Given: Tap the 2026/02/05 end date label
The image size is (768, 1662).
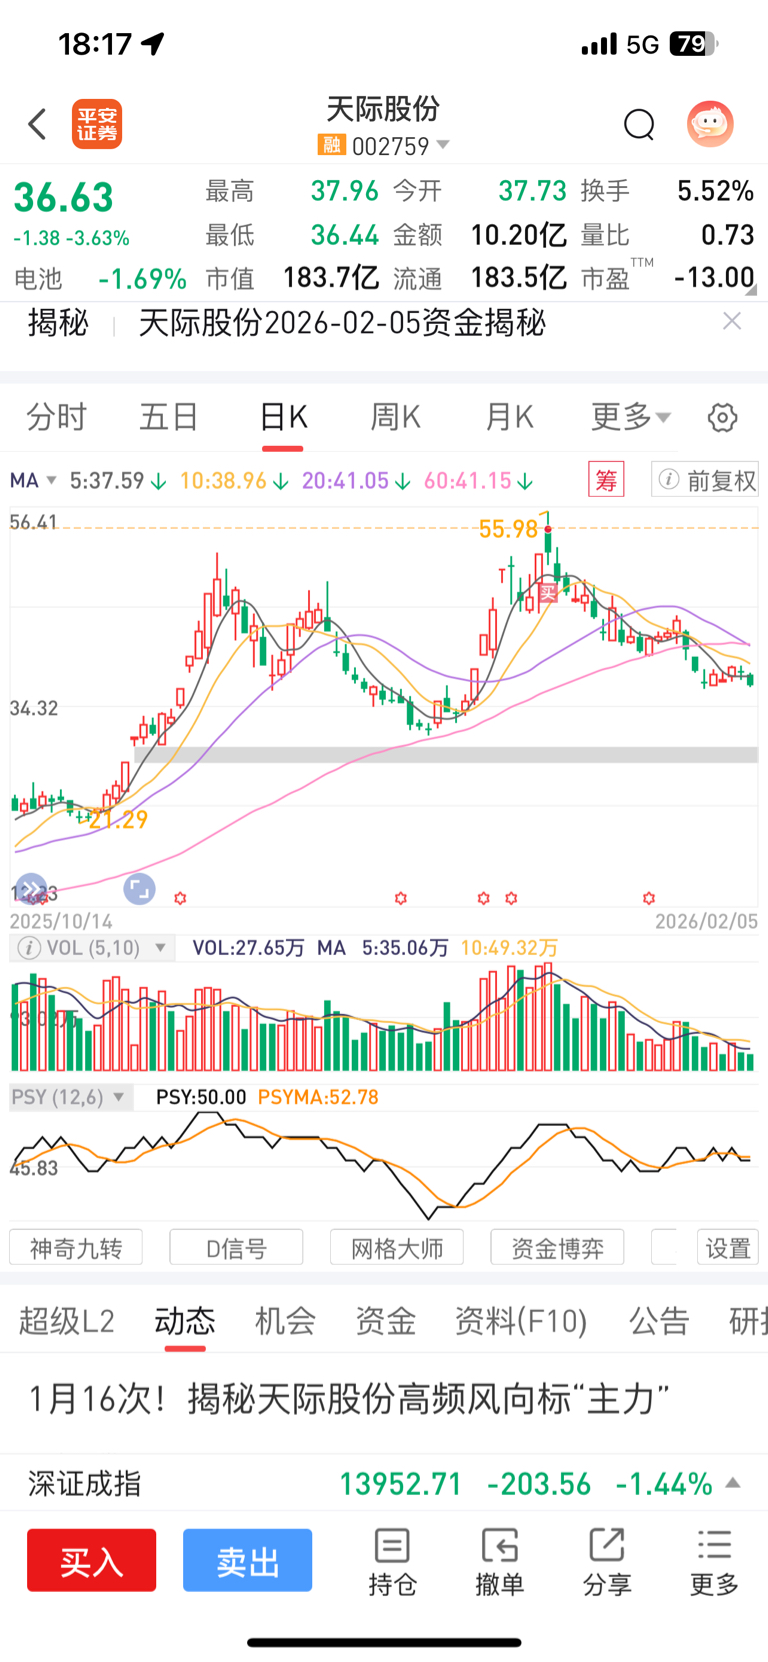Looking at the screenshot, I should [x=706, y=922].
